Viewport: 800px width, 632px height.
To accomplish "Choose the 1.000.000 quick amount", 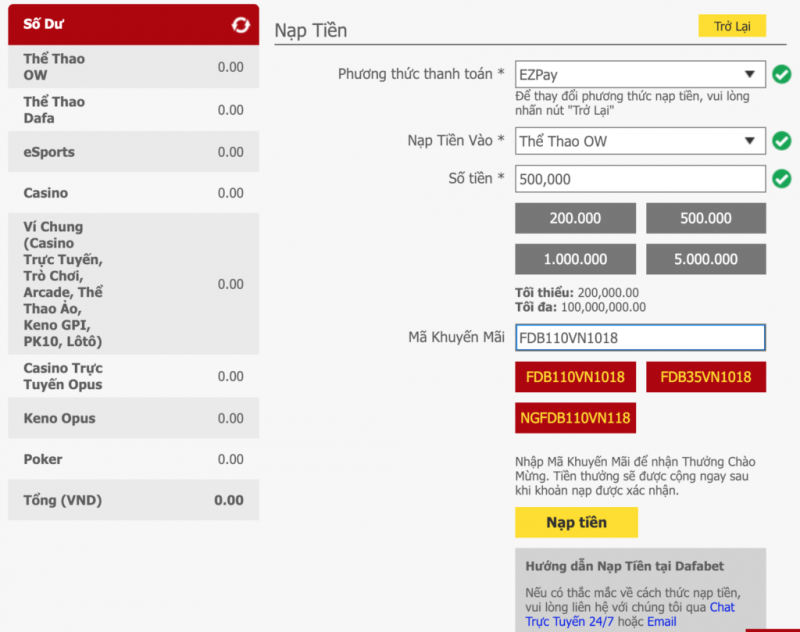I will click(x=575, y=259).
